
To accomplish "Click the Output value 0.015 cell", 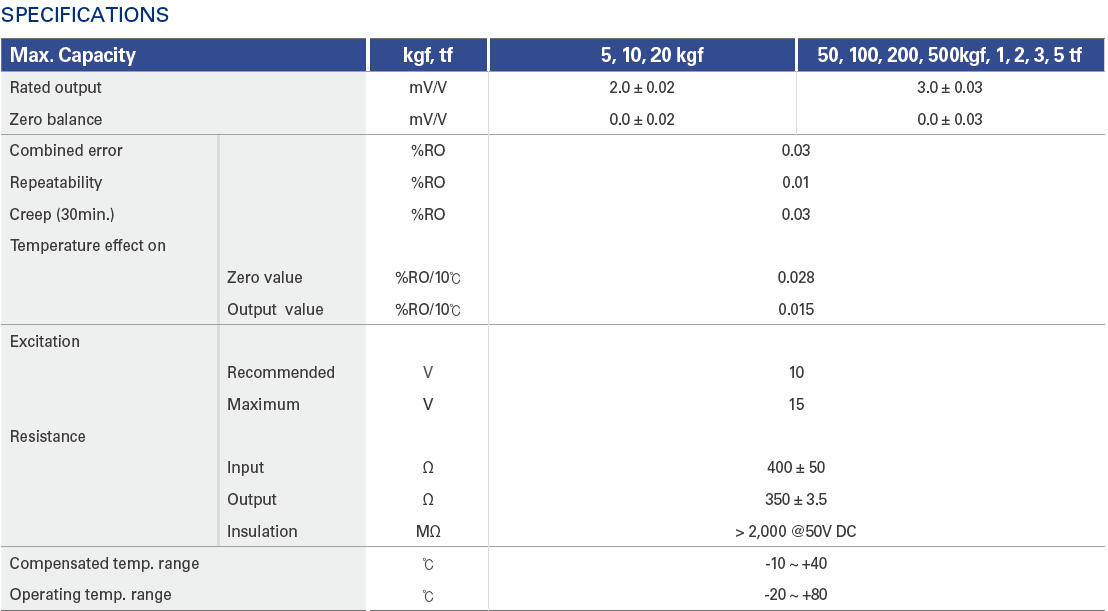I will coord(796,309).
